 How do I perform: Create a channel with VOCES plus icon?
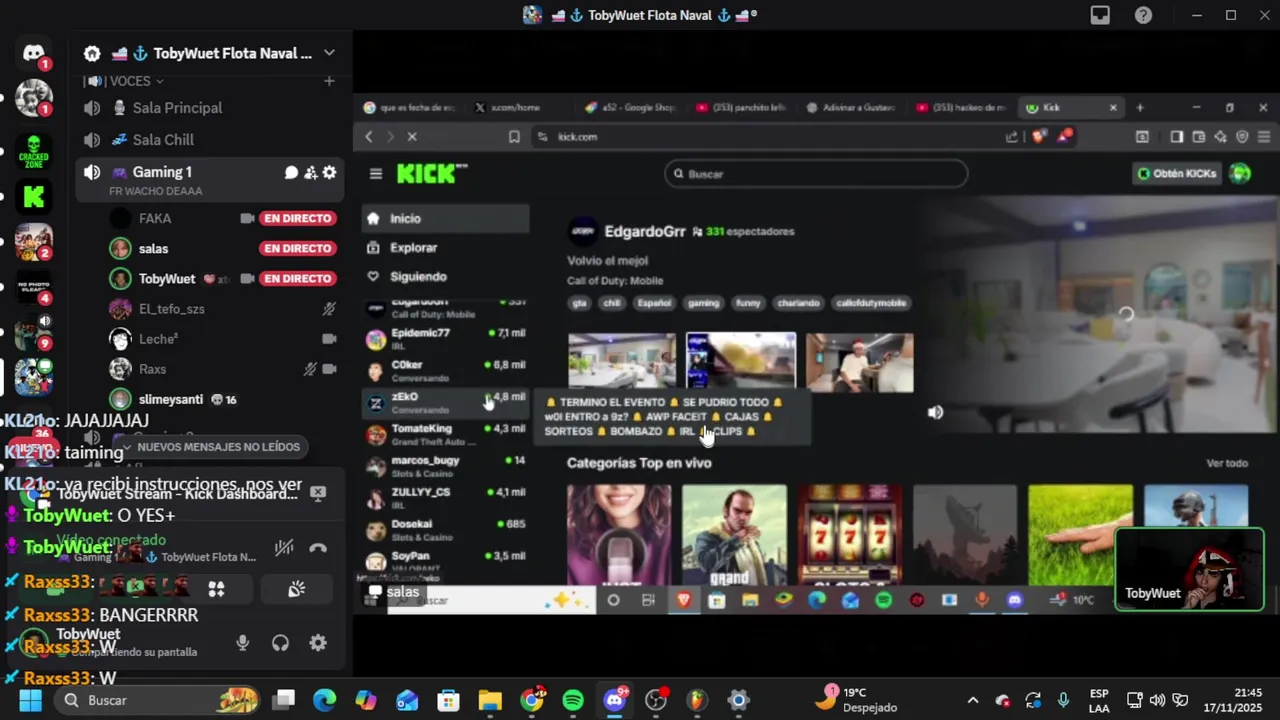pos(329,81)
